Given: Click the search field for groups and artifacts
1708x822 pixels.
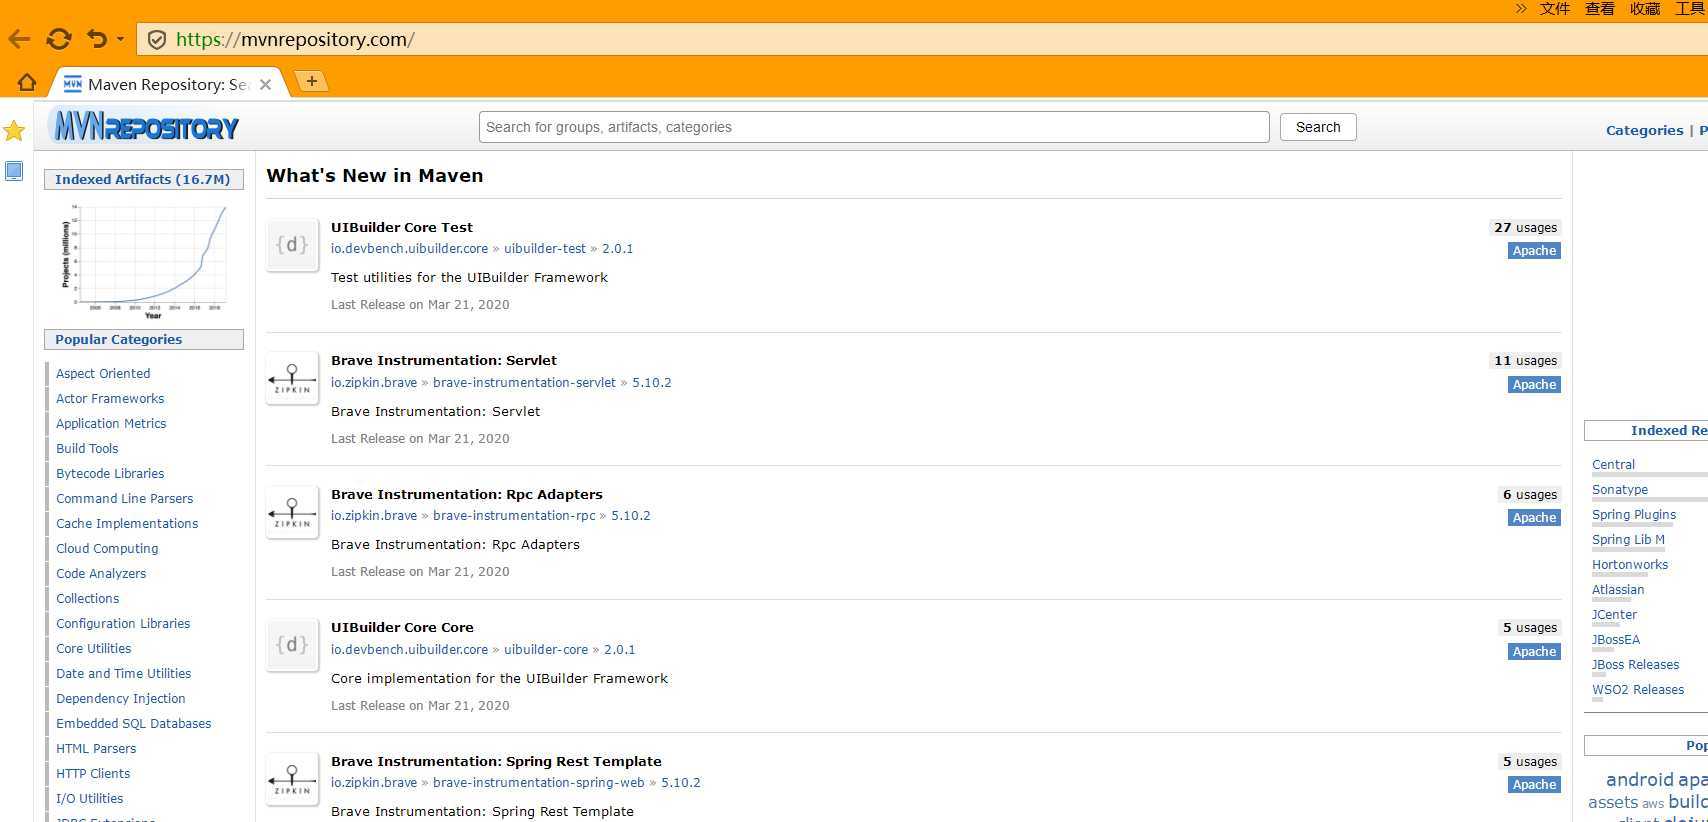Looking at the screenshot, I should coord(874,127).
